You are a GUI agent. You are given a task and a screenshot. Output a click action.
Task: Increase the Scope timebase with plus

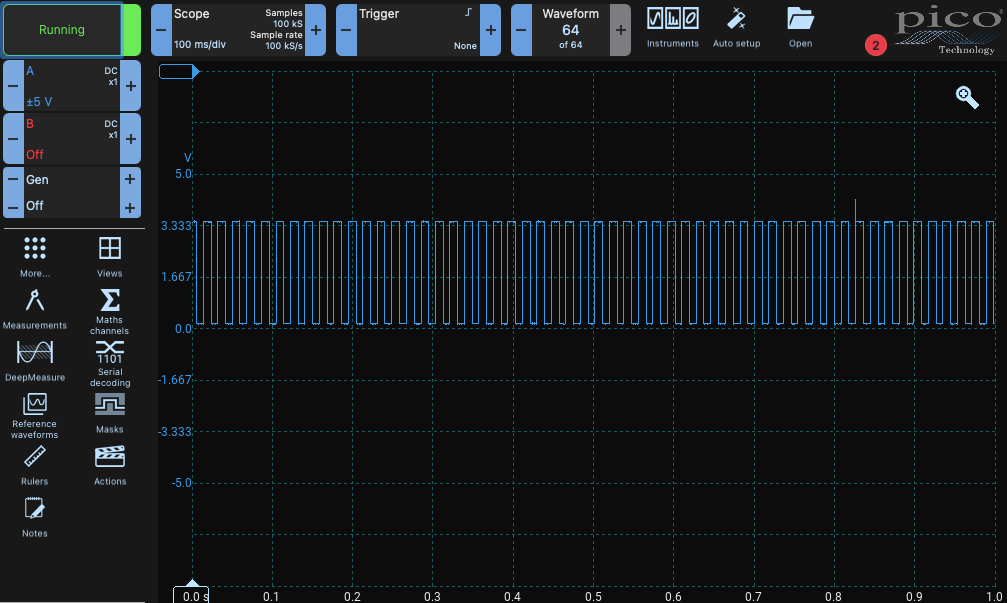(x=315, y=30)
